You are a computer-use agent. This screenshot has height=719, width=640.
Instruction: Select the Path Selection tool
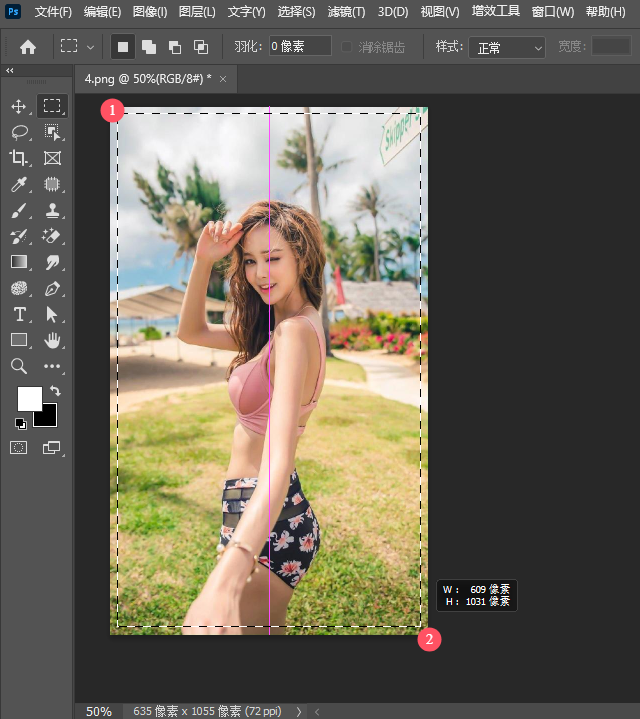pos(52,315)
